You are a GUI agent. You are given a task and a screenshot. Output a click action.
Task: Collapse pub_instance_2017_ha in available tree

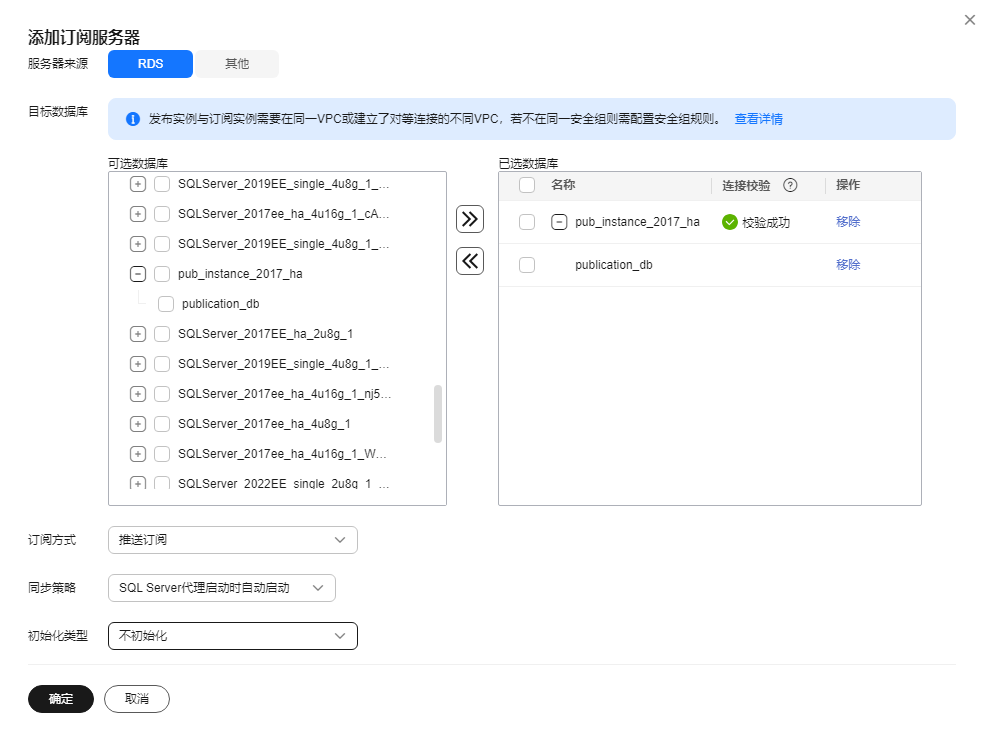coord(138,274)
